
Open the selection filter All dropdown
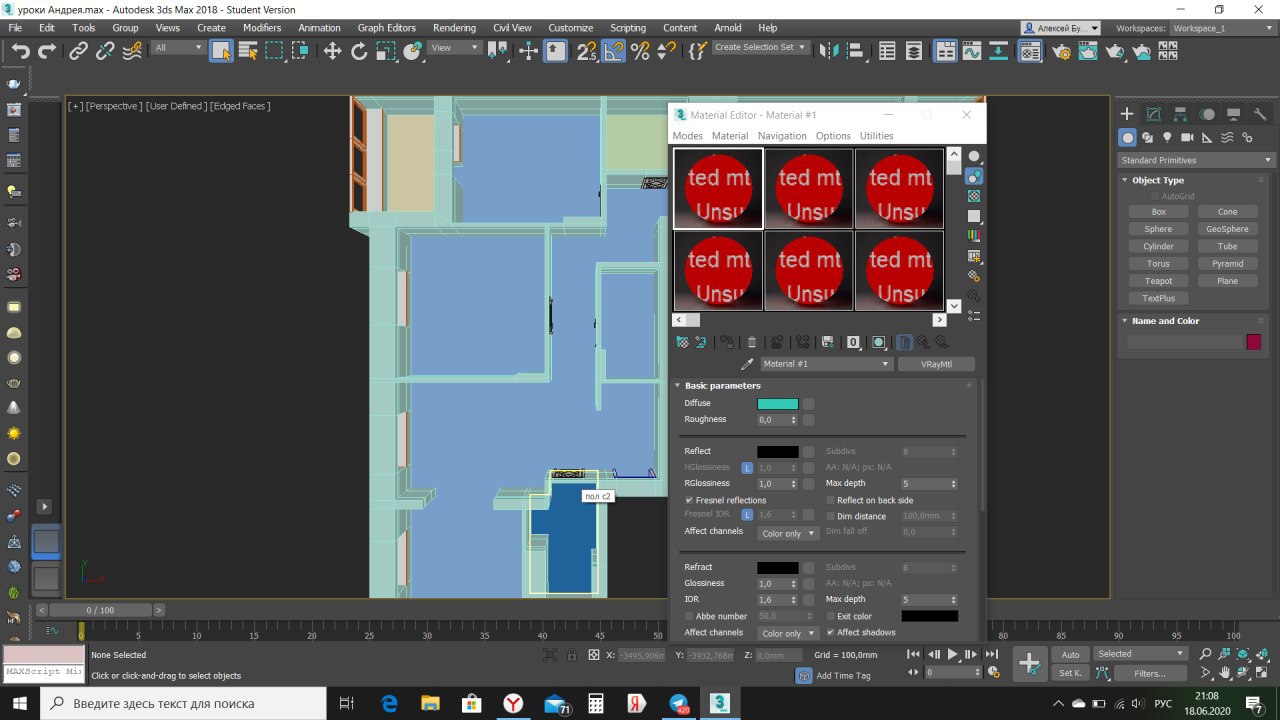(x=178, y=48)
